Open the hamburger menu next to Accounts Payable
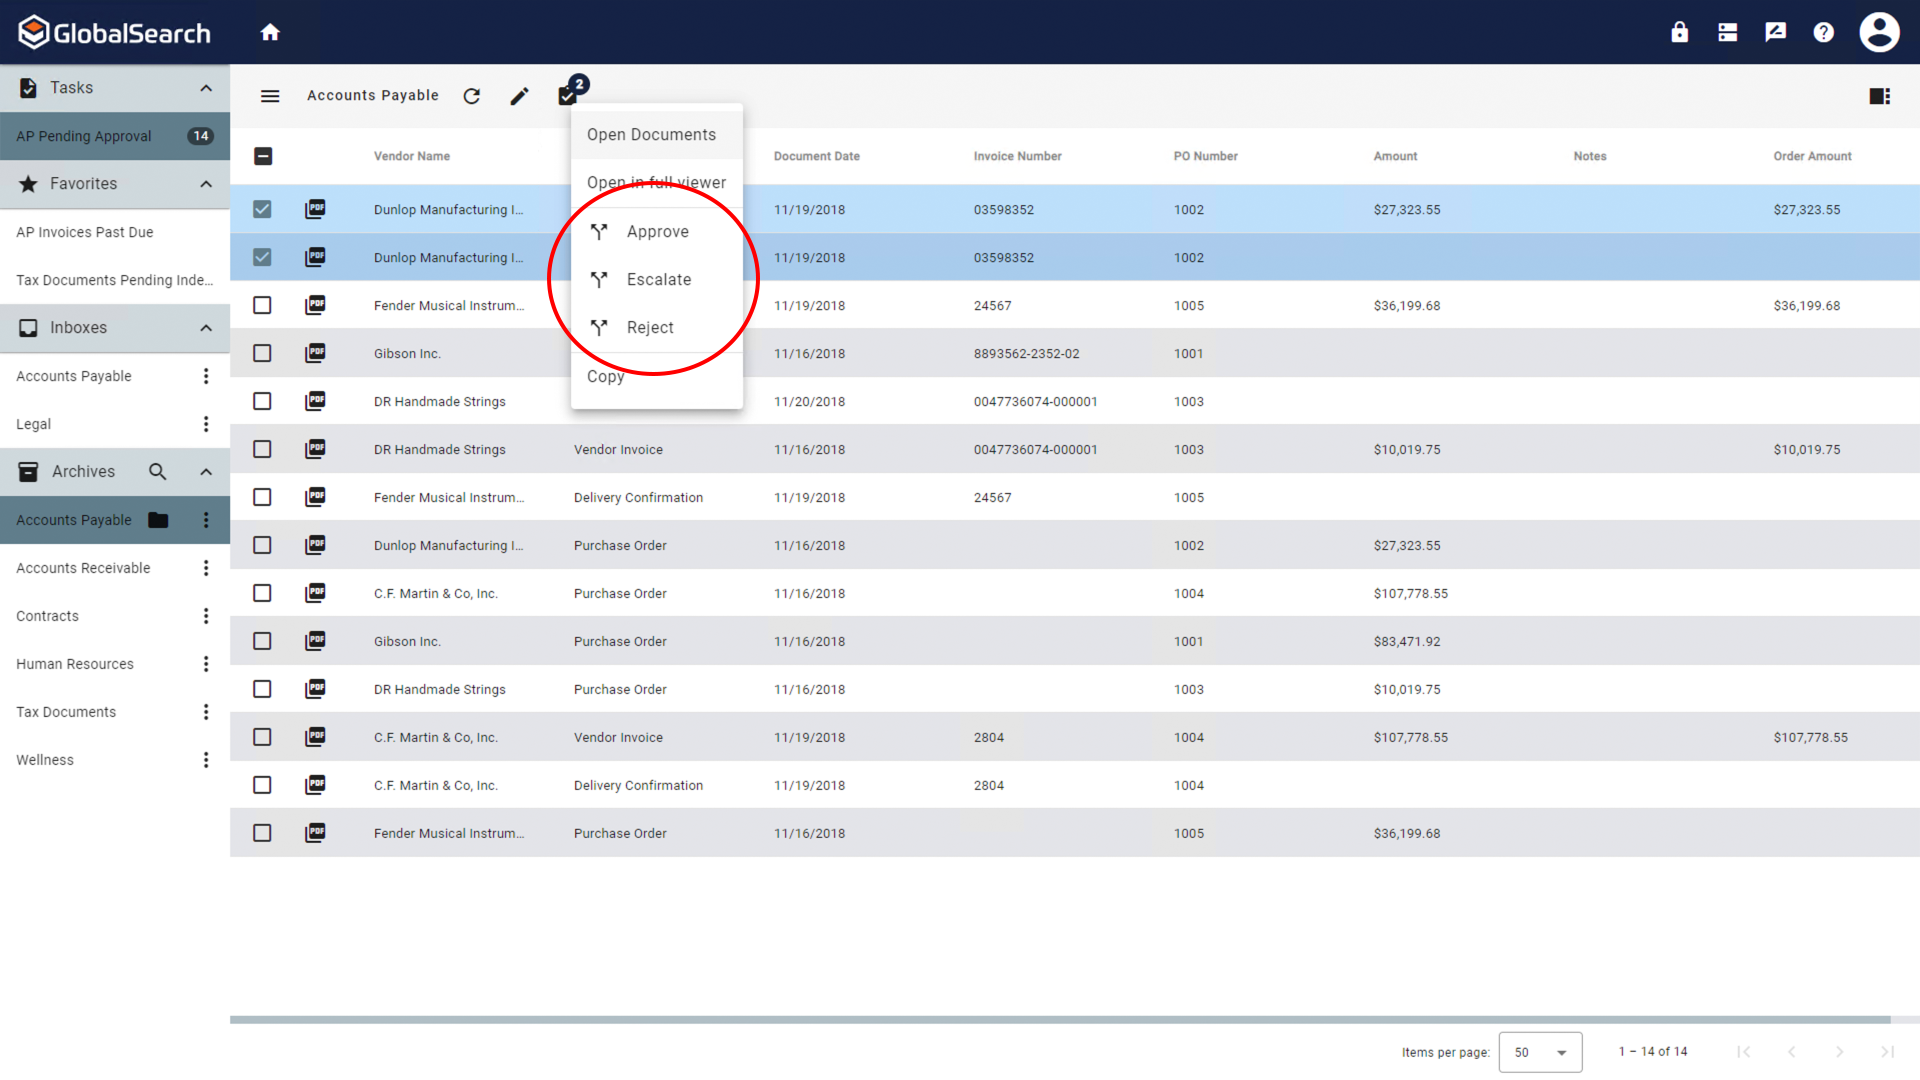 (x=270, y=96)
